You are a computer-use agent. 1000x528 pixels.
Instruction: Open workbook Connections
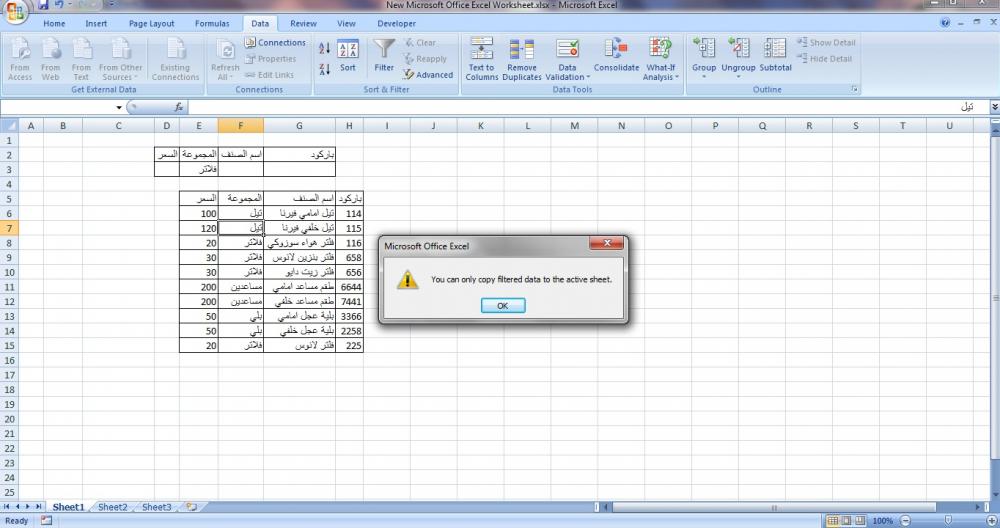click(x=275, y=43)
